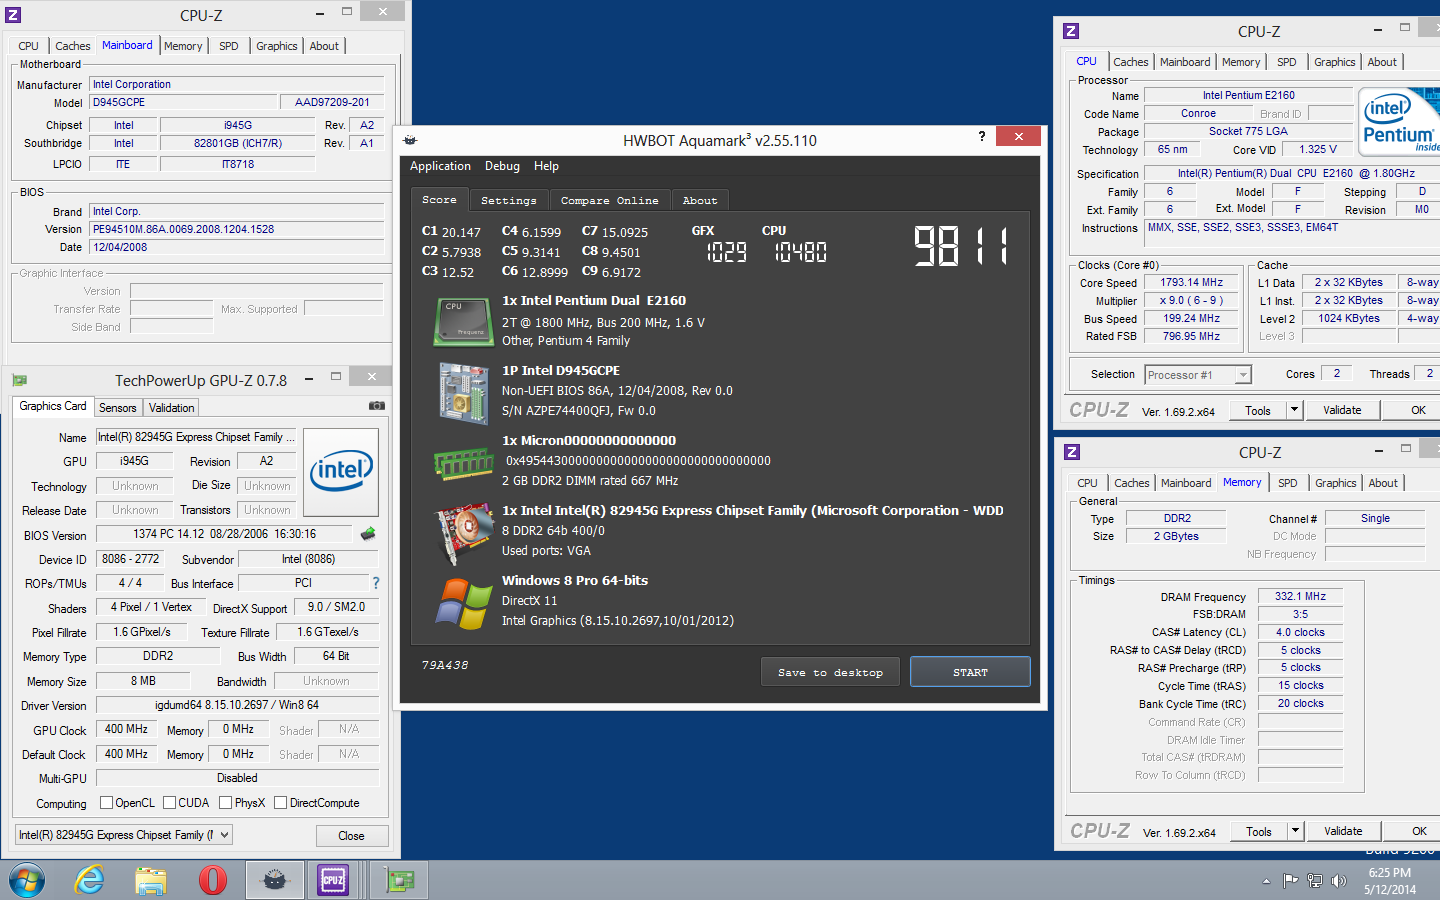Click the Core Speed 1793.14 MHz value
Viewport: 1440px width, 900px height.
pos(1191,282)
